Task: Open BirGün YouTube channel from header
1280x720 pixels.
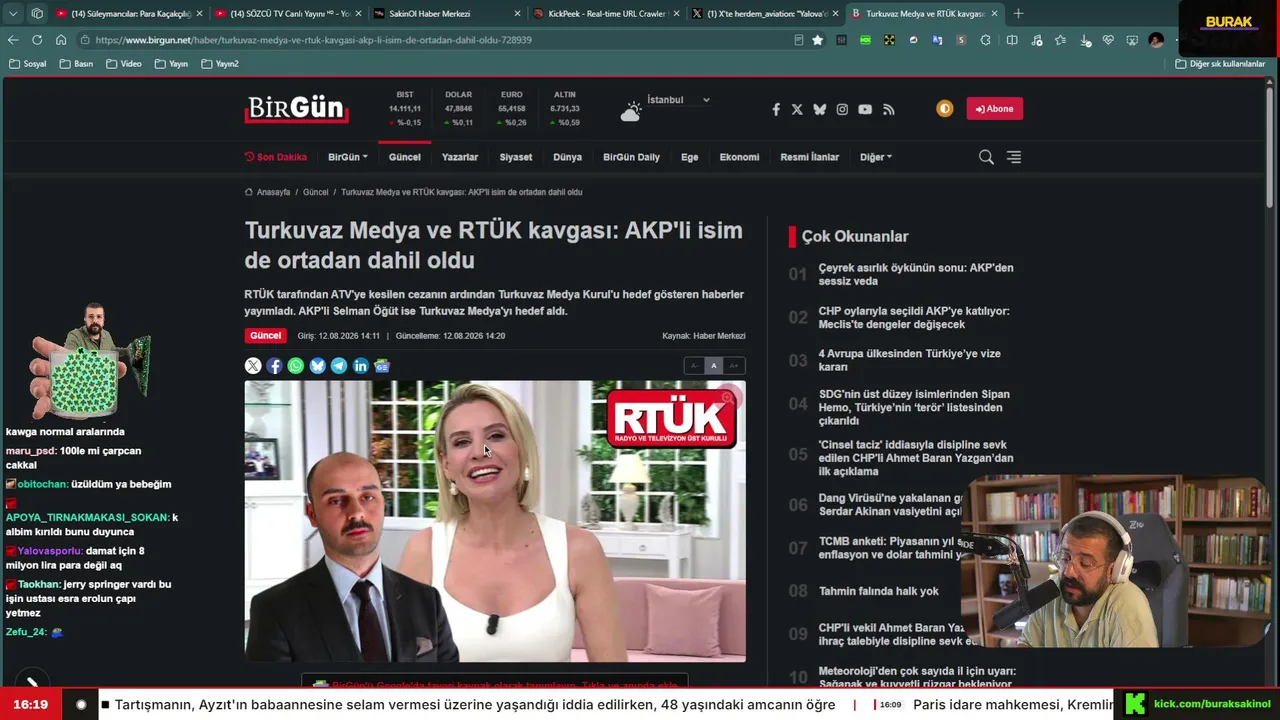Action: pyautogui.click(x=865, y=109)
